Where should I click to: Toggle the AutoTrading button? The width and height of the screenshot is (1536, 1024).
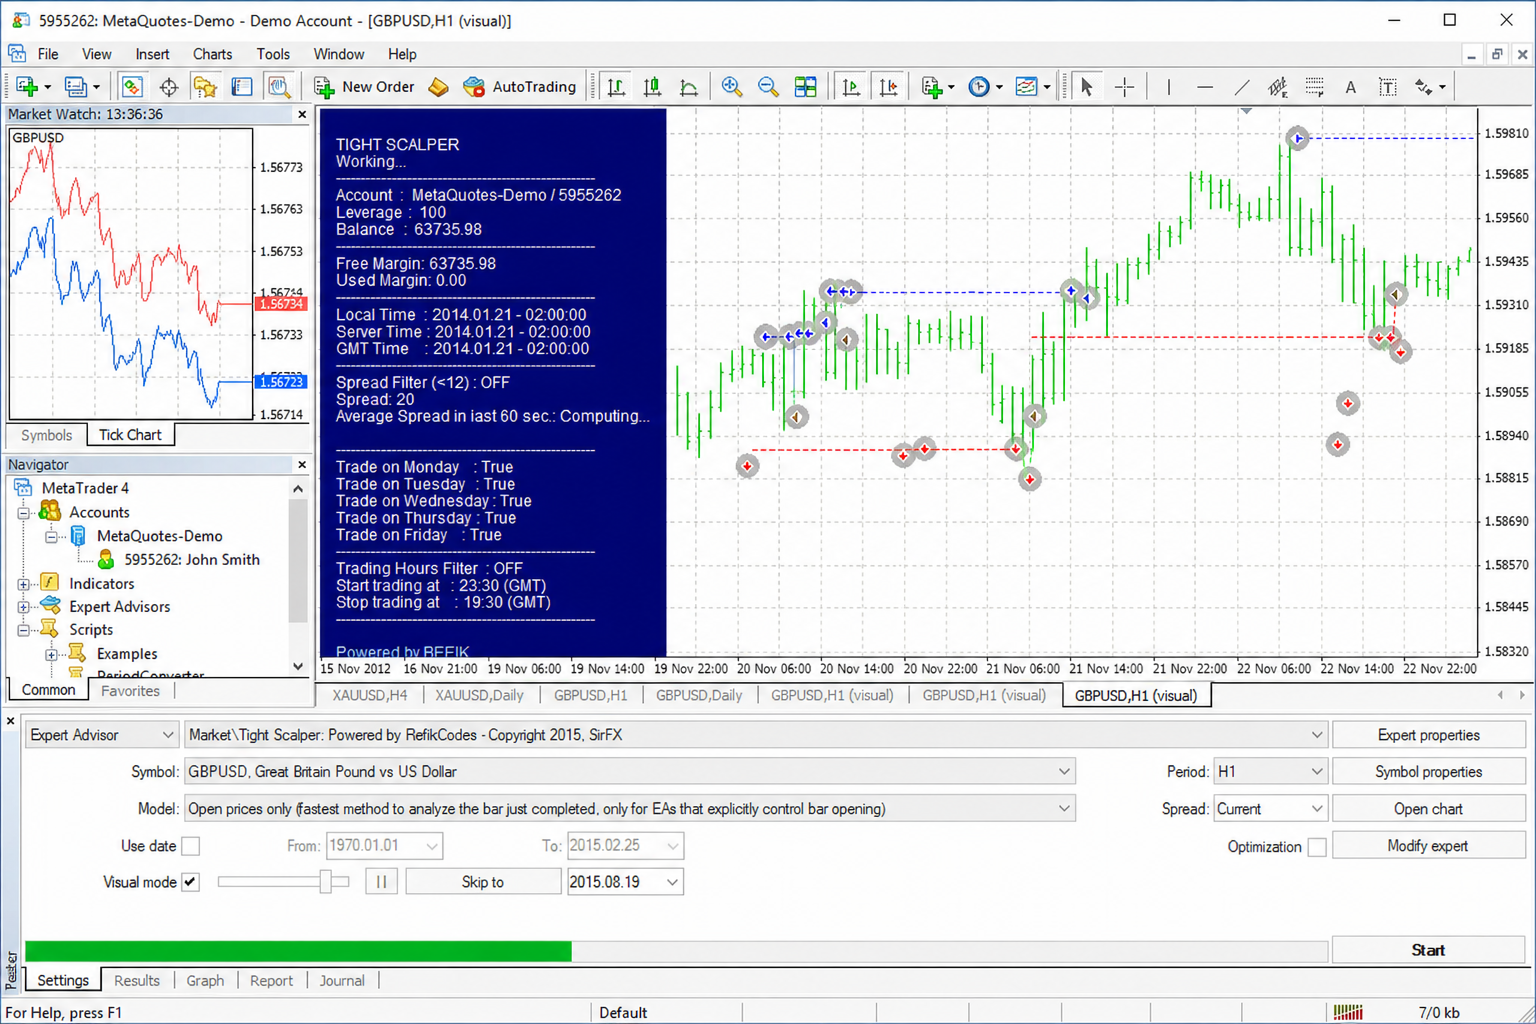(x=520, y=87)
